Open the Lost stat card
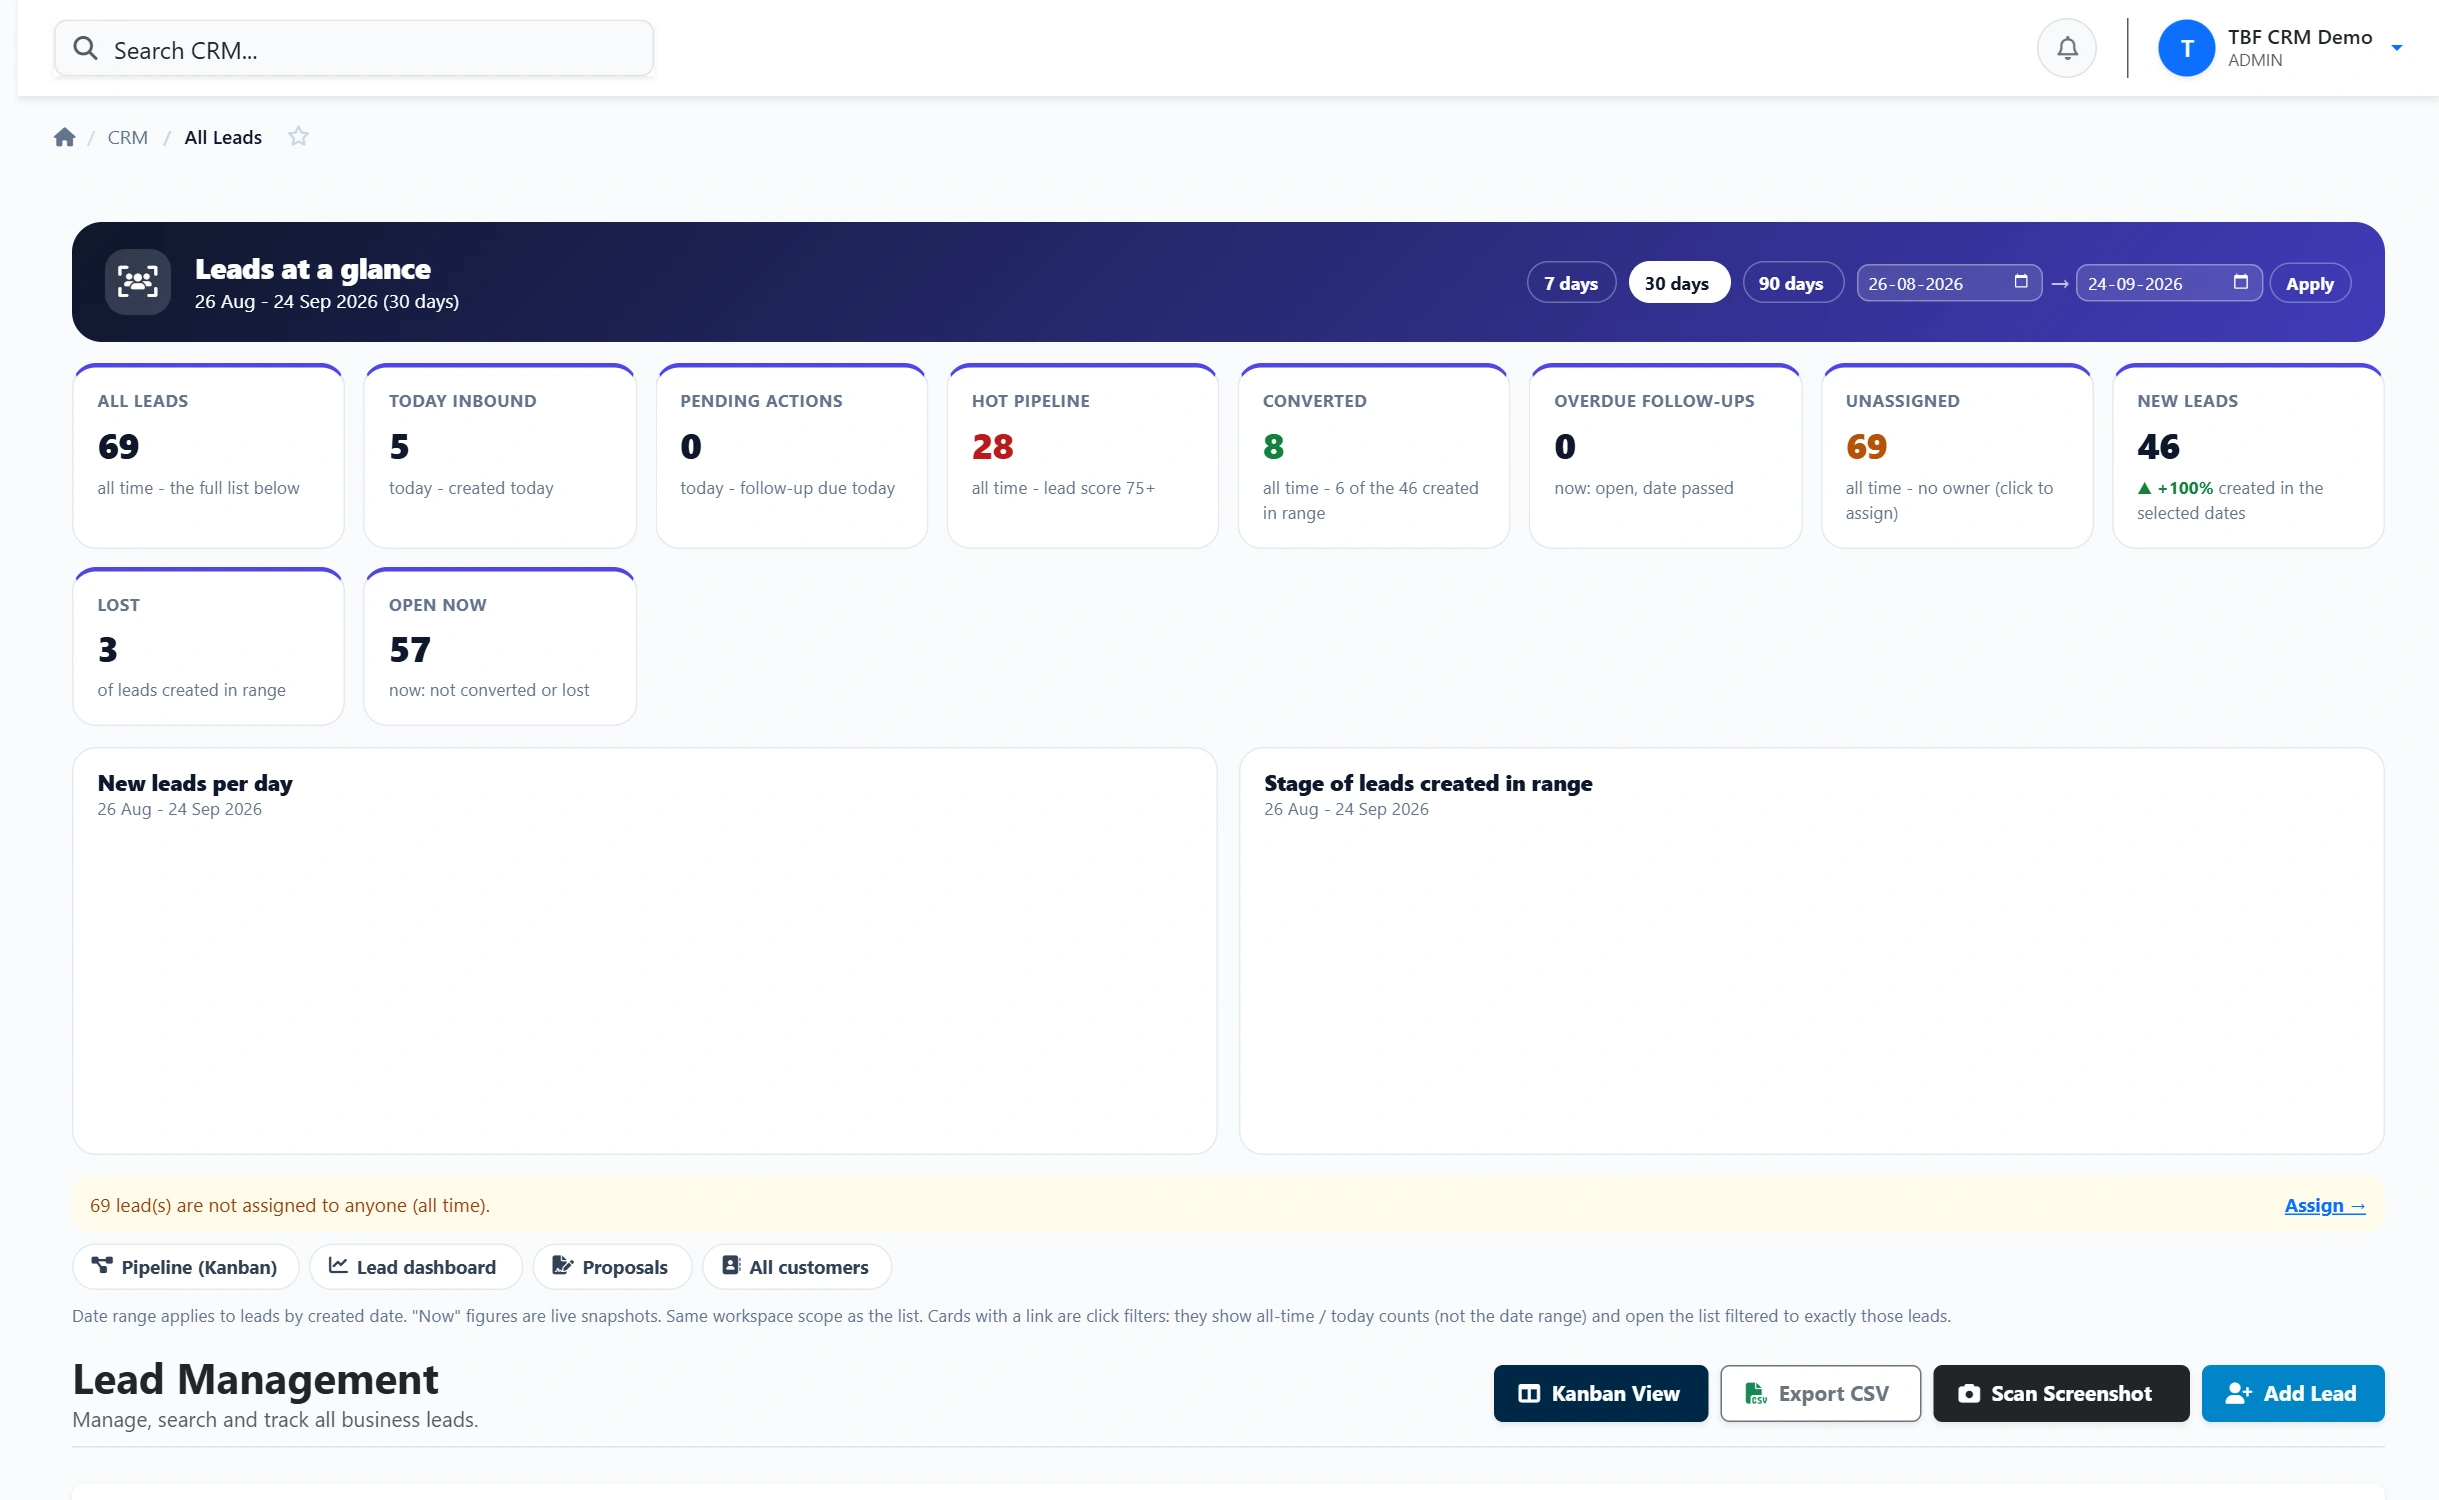This screenshot has height=1500, width=2439. coord(208,647)
